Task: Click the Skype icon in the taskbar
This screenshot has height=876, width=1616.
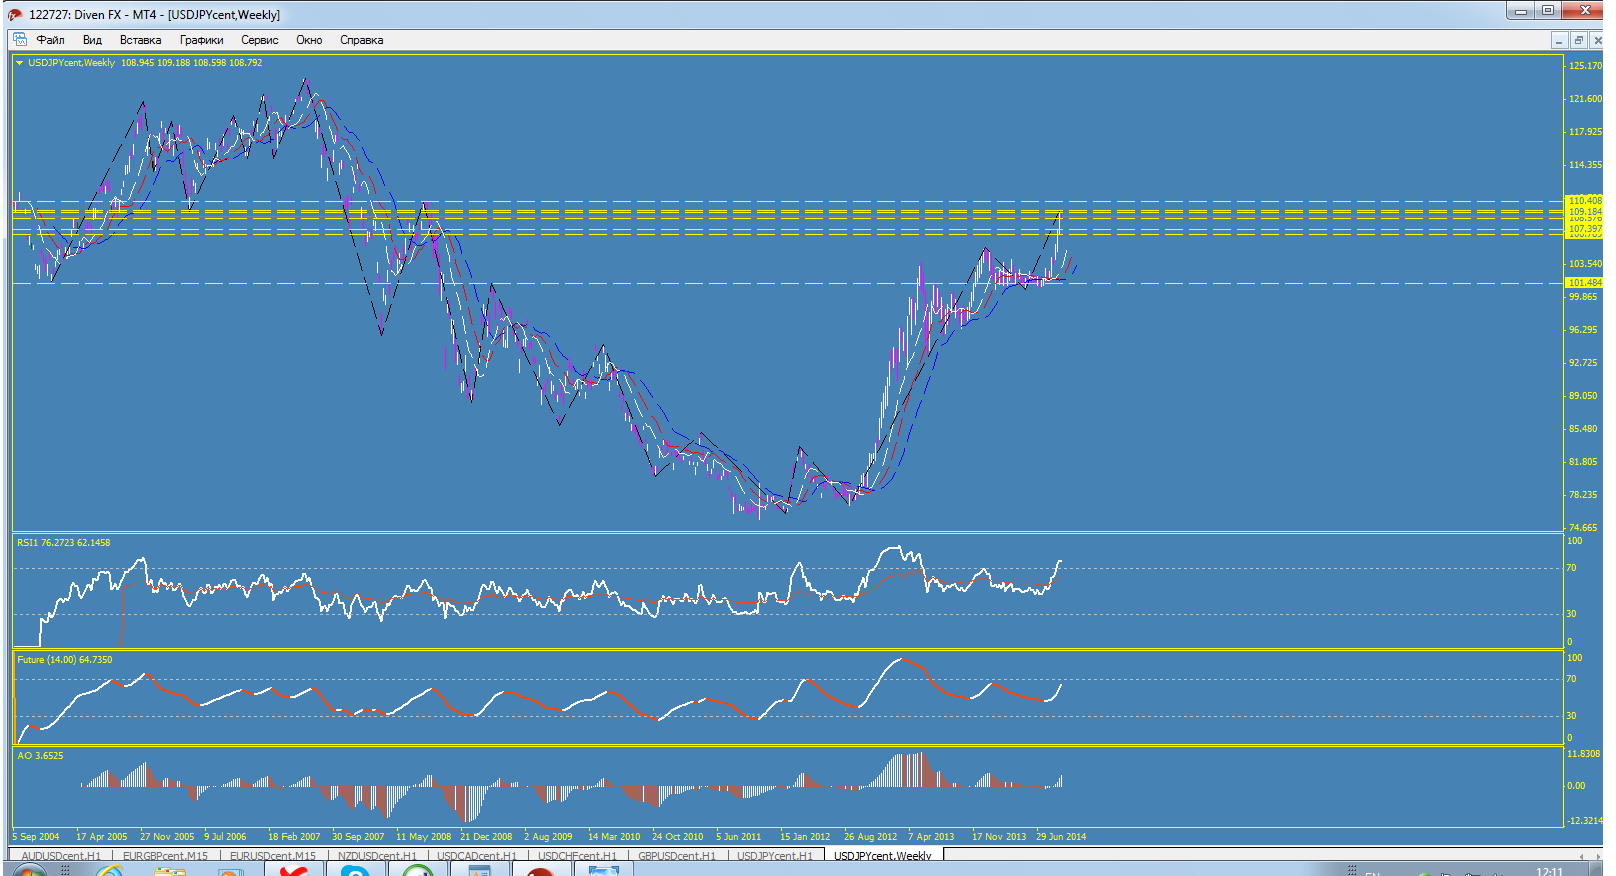Action: (x=354, y=871)
